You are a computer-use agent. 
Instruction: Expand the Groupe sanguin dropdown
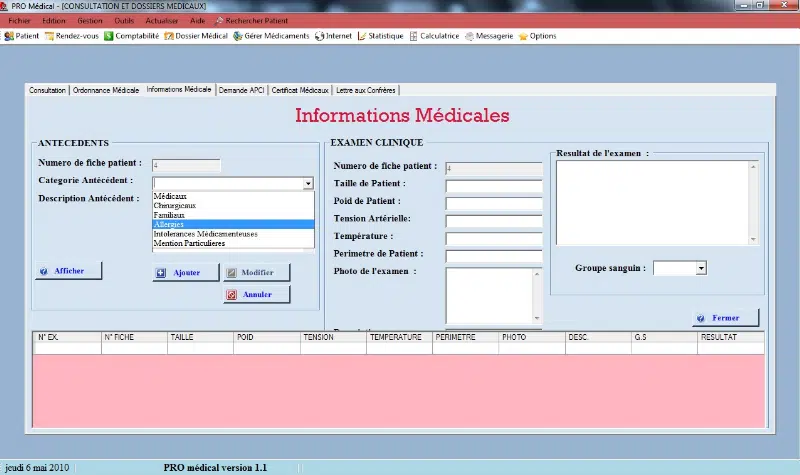(702, 268)
